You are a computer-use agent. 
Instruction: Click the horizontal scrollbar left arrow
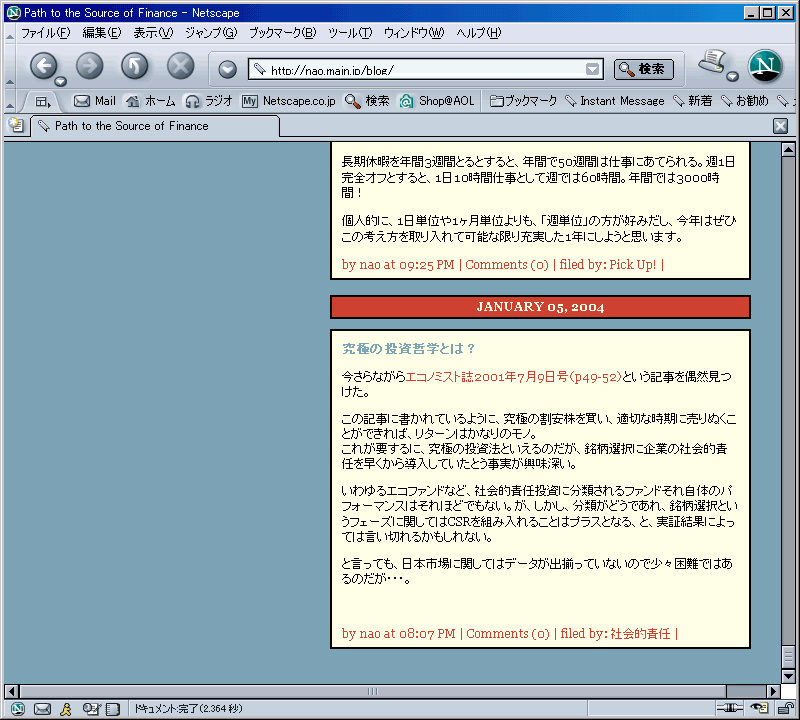12,691
